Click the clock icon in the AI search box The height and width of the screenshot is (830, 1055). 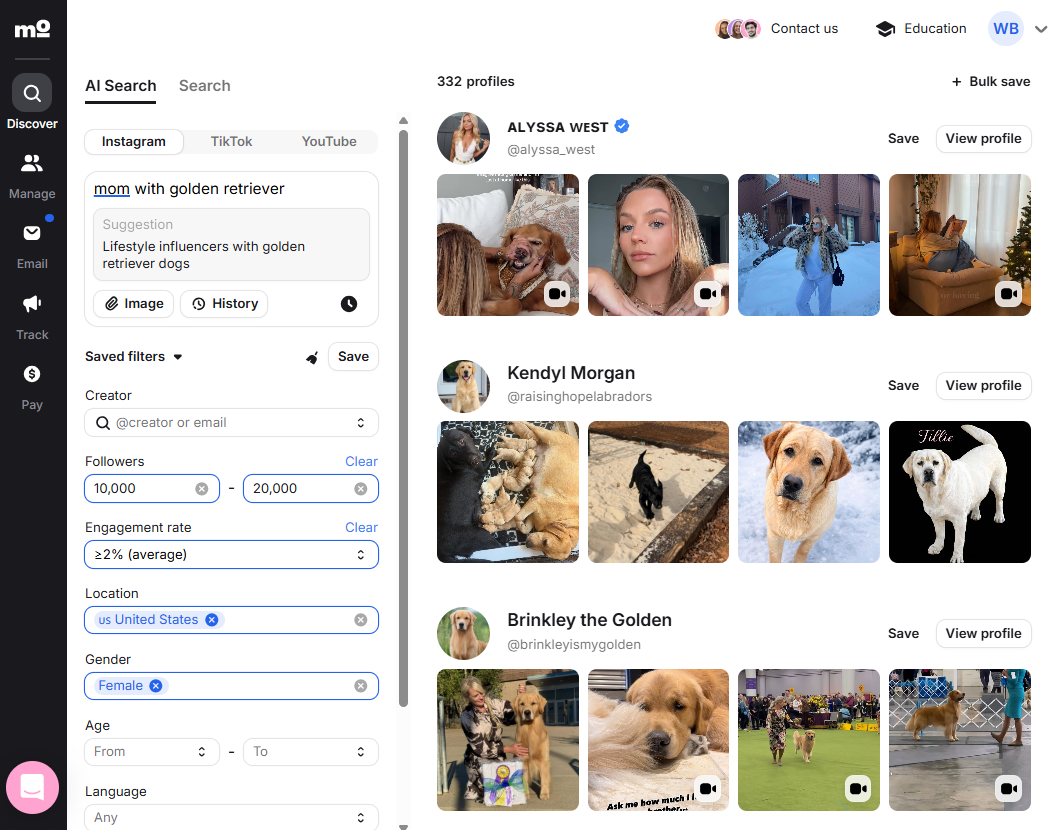[x=349, y=304]
